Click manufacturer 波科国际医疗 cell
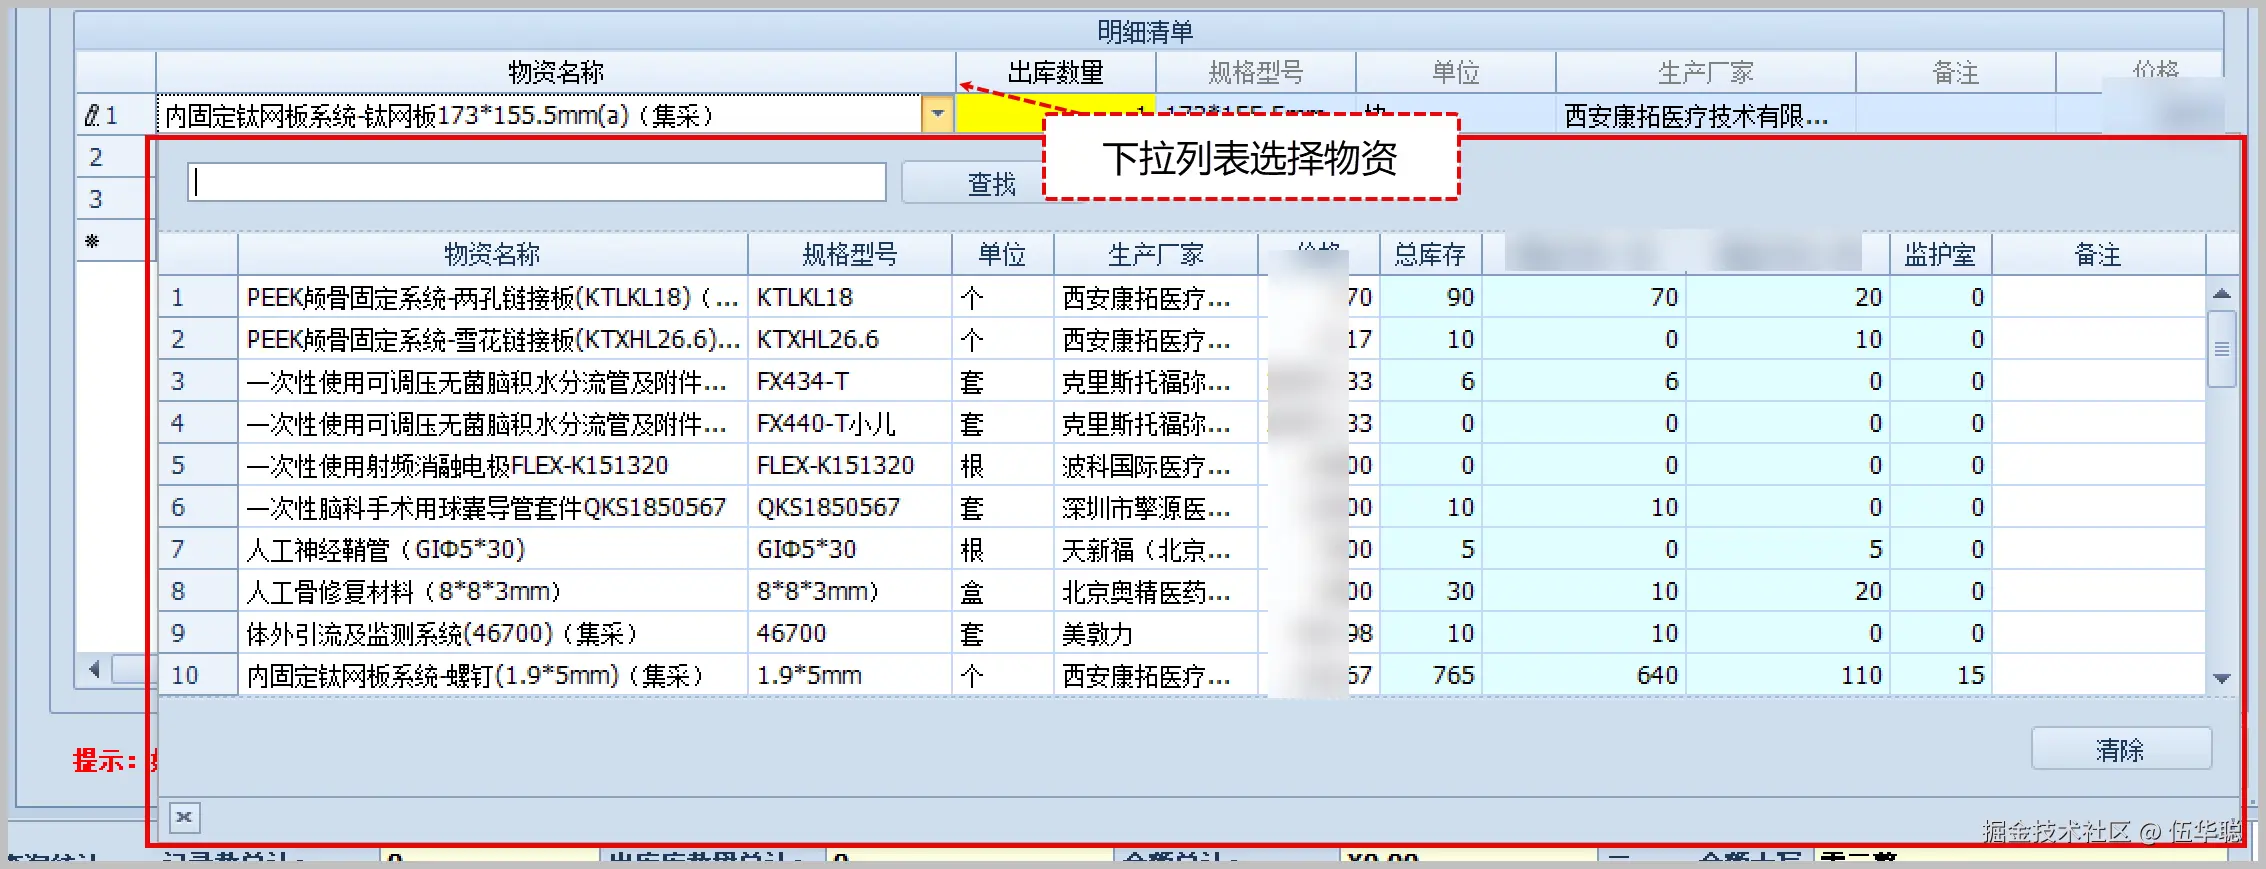Viewport: 2266px width, 869px height. click(x=1155, y=465)
